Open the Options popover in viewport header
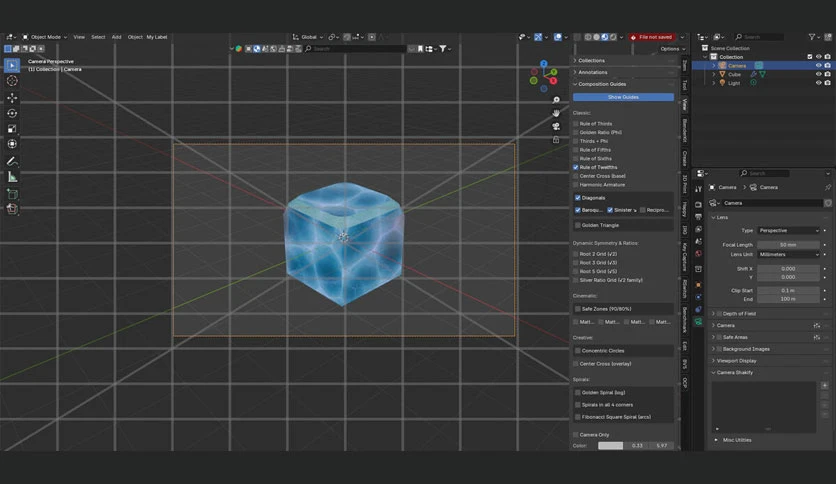This screenshot has height=484, width=836. click(672, 49)
